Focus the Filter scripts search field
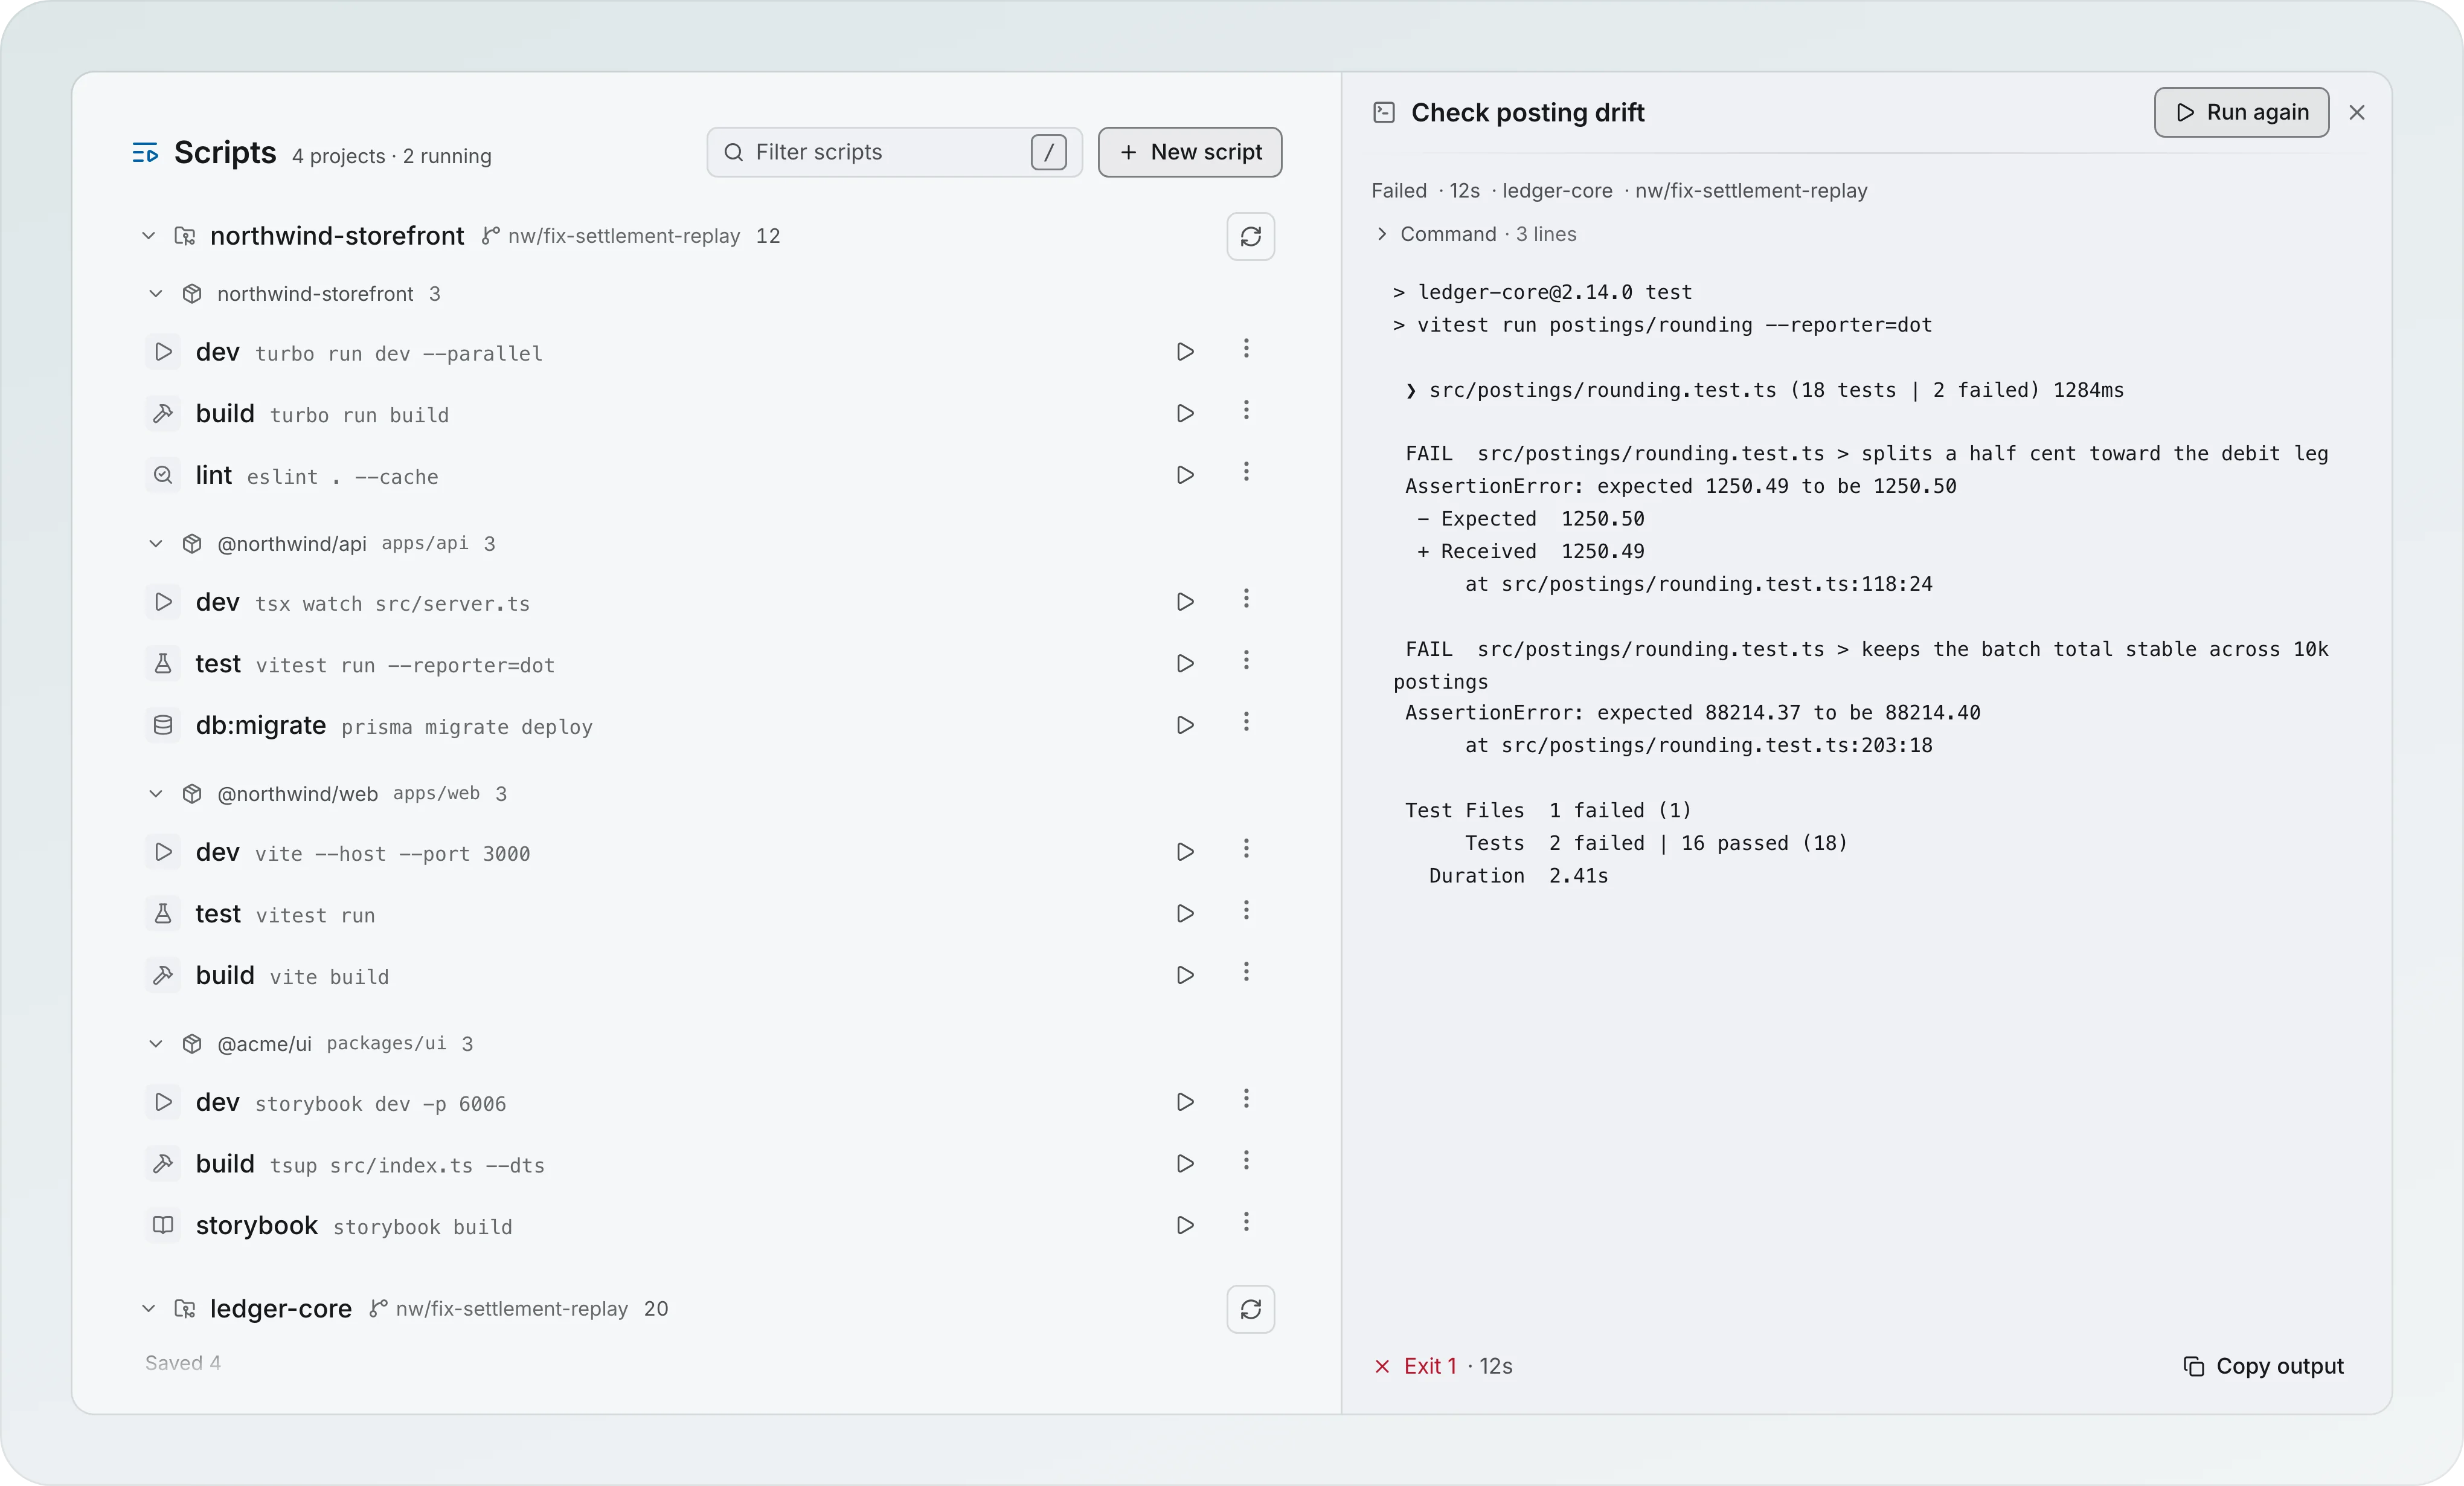 (x=894, y=152)
